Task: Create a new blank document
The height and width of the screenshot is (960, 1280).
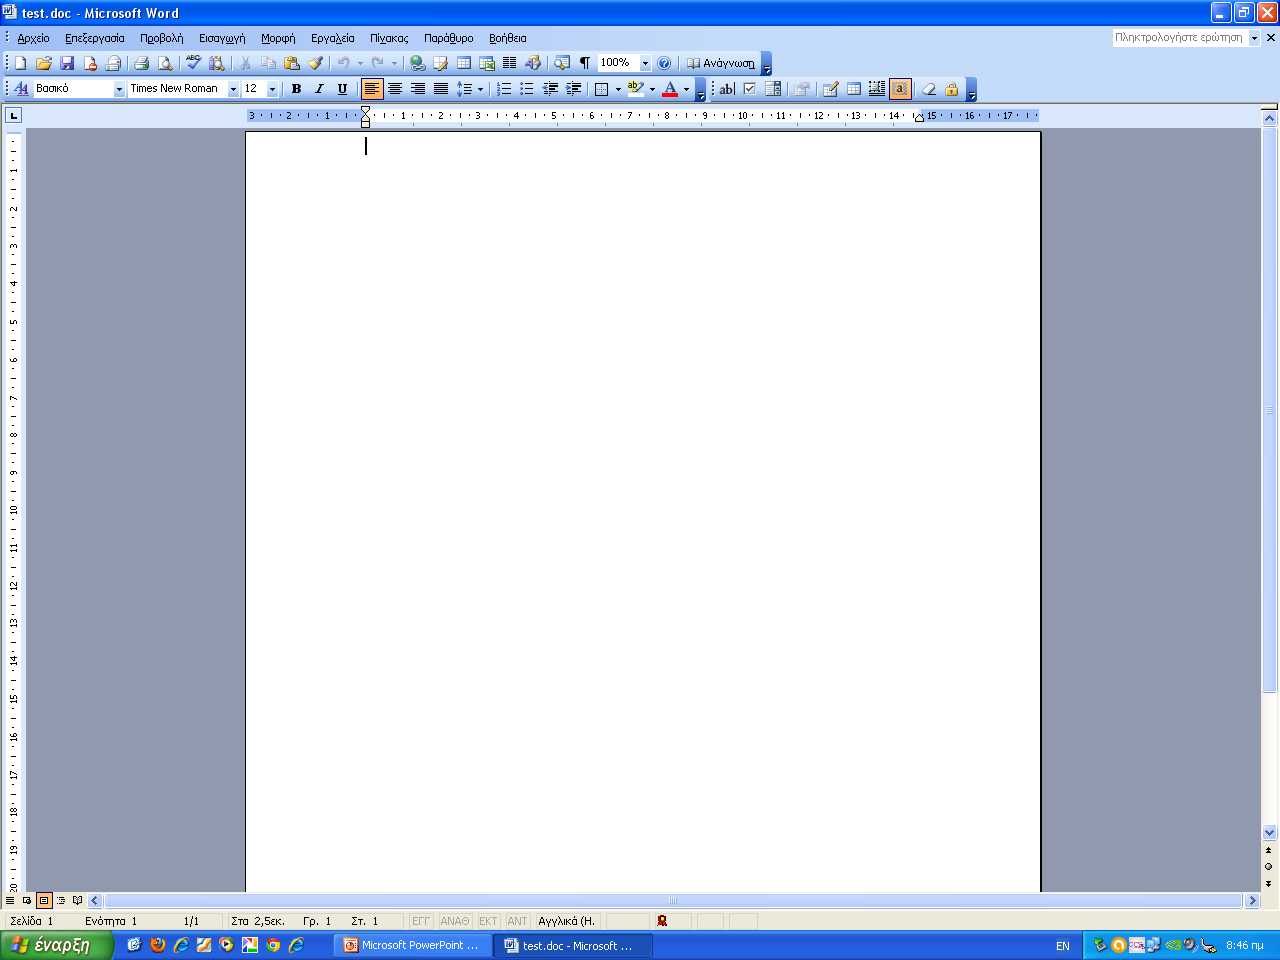Action: (20, 63)
